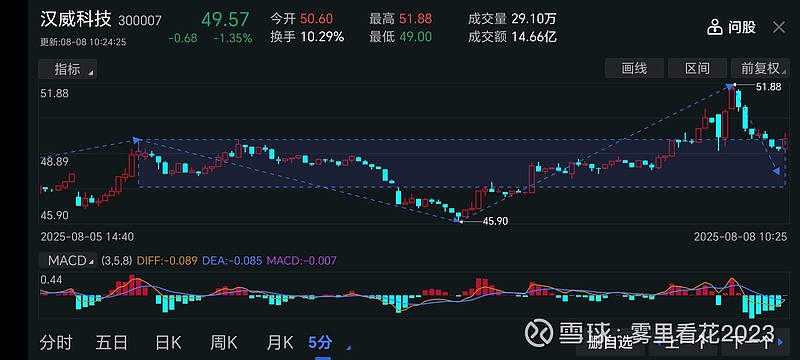Select the 周K chart tab

(x=224, y=343)
